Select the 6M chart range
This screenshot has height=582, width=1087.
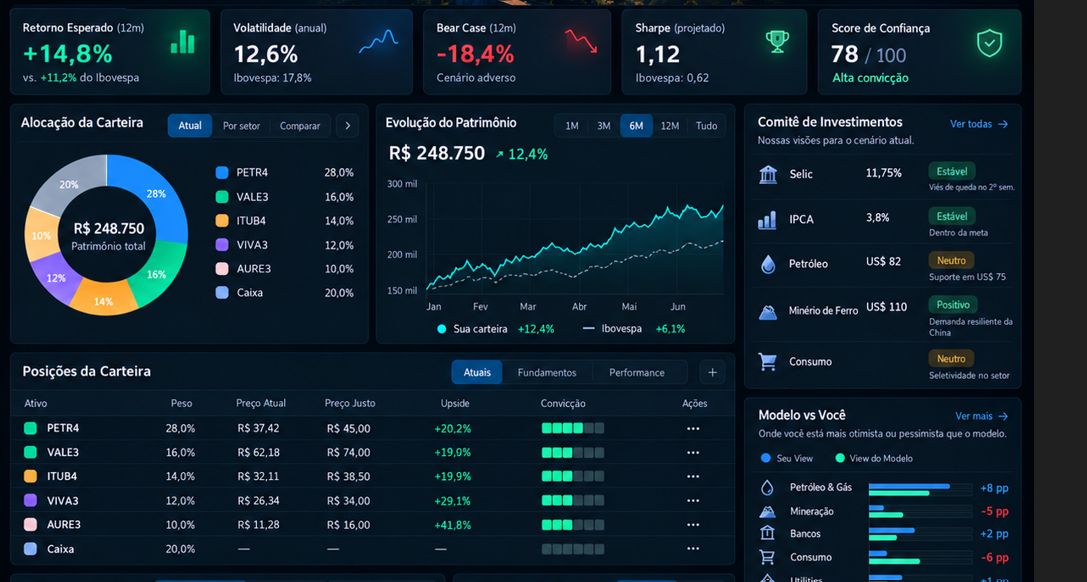636,126
